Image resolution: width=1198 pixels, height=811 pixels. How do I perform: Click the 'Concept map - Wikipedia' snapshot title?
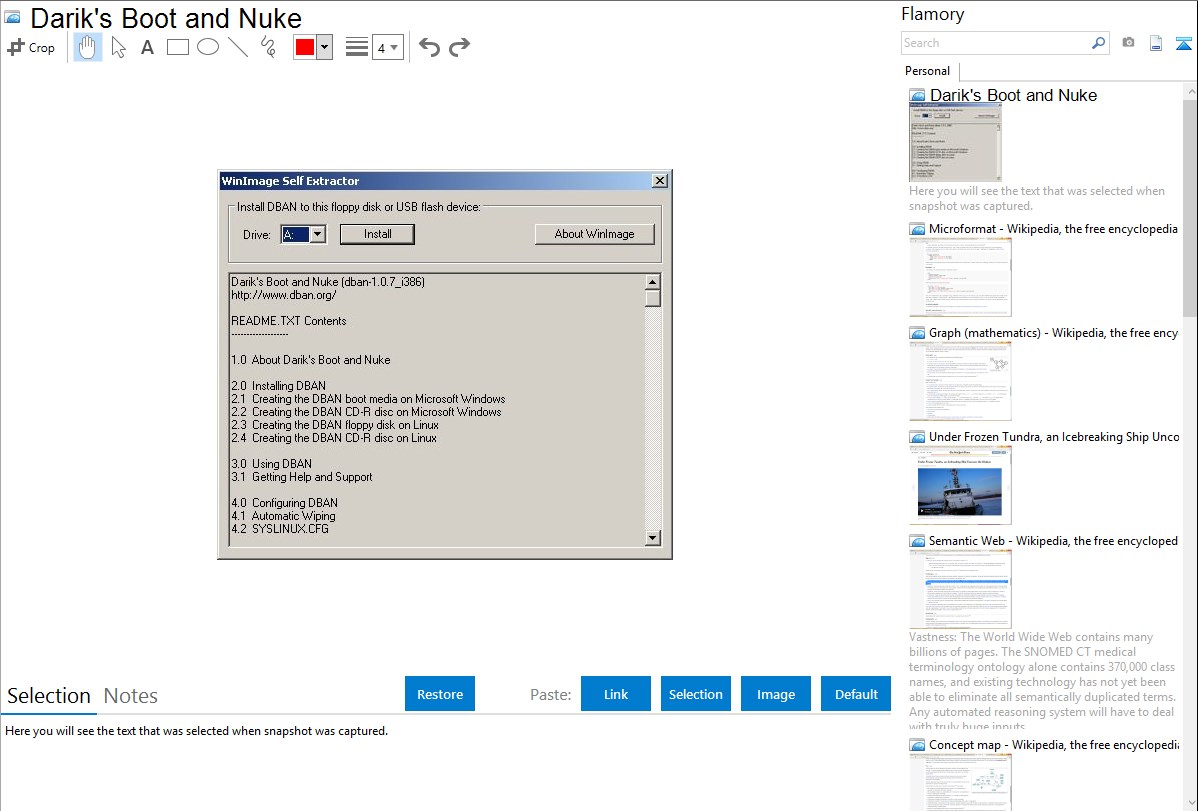coord(1053,744)
